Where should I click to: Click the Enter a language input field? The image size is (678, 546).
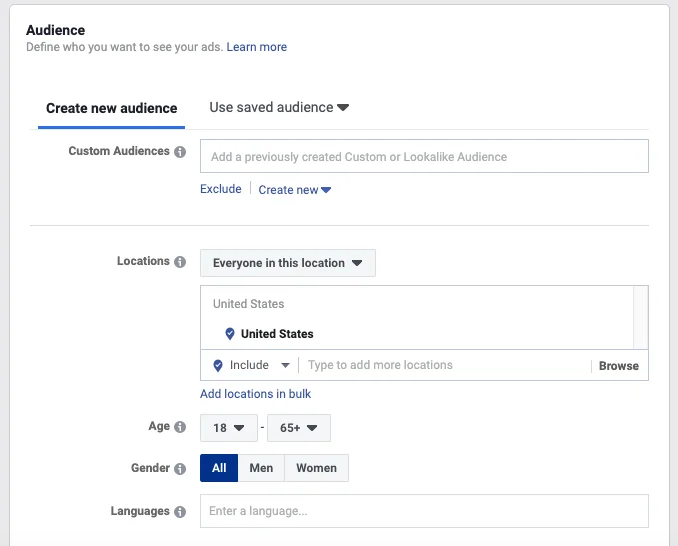tap(424, 511)
